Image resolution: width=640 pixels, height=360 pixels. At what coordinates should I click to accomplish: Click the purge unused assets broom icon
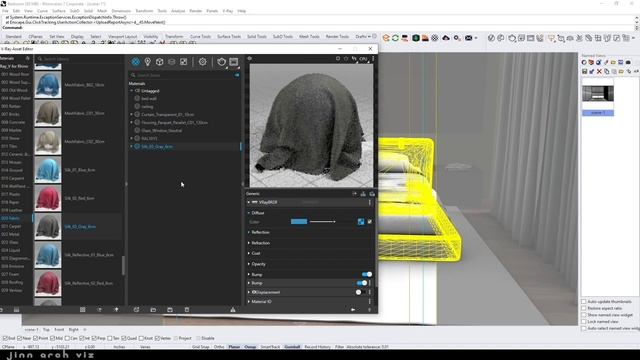(233, 310)
